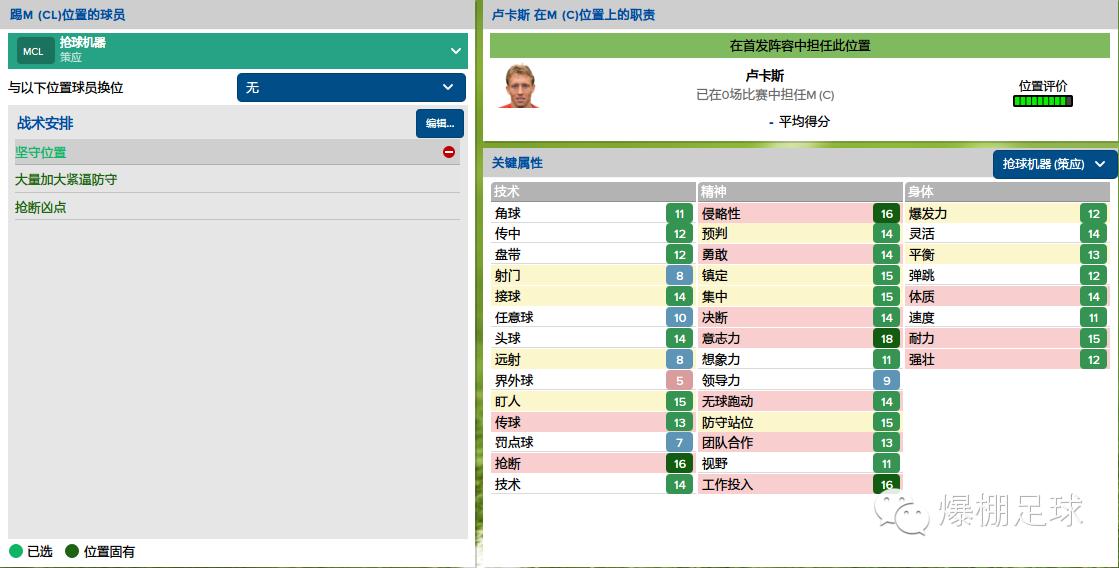This screenshot has height=568, width=1119.
Task: Click the 强壮 attribute row
Action: [x=1007, y=360]
